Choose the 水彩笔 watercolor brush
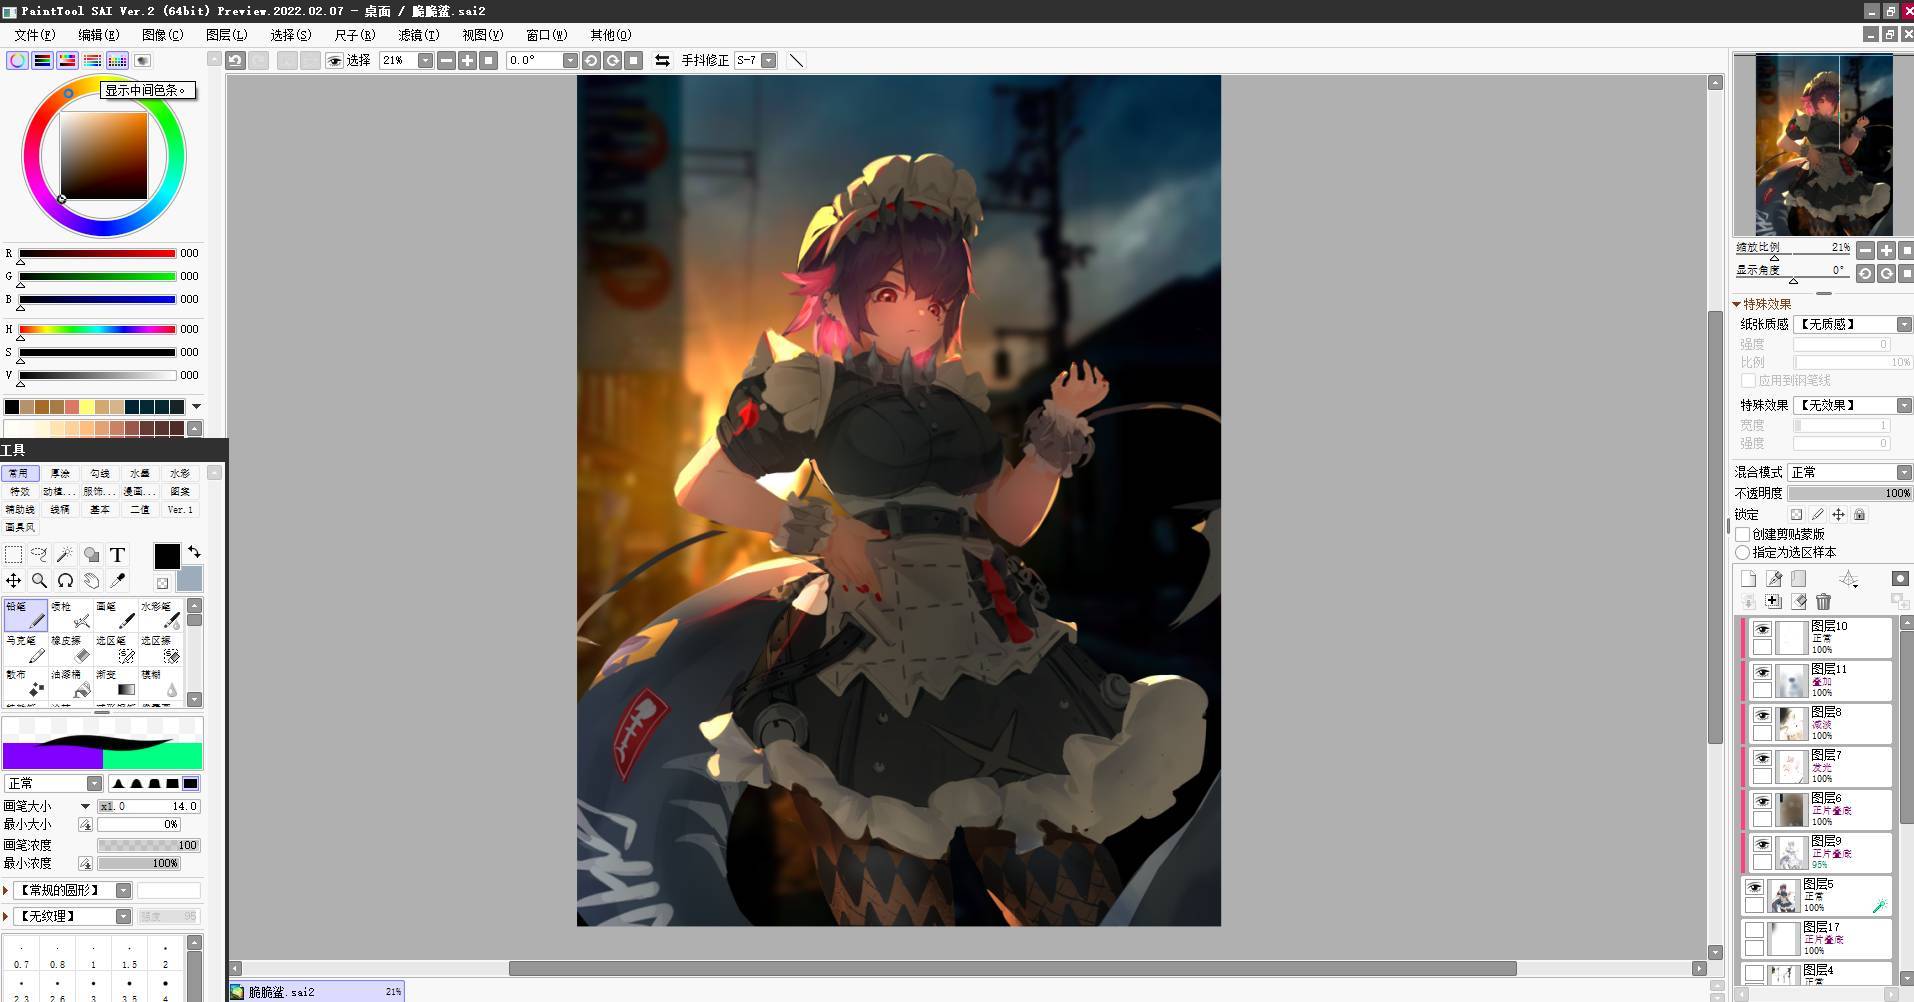This screenshot has width=1914, height=1002. (x=161, y=615)
